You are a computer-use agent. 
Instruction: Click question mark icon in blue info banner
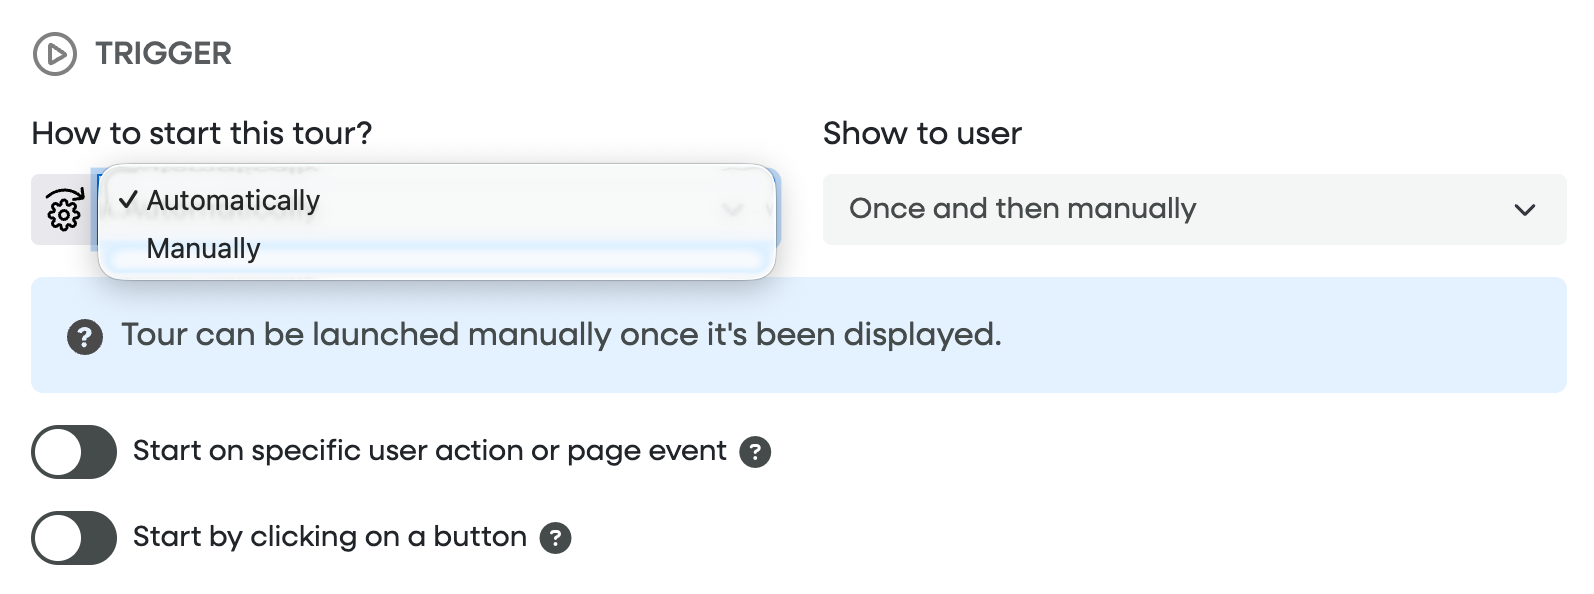[85, 337]
